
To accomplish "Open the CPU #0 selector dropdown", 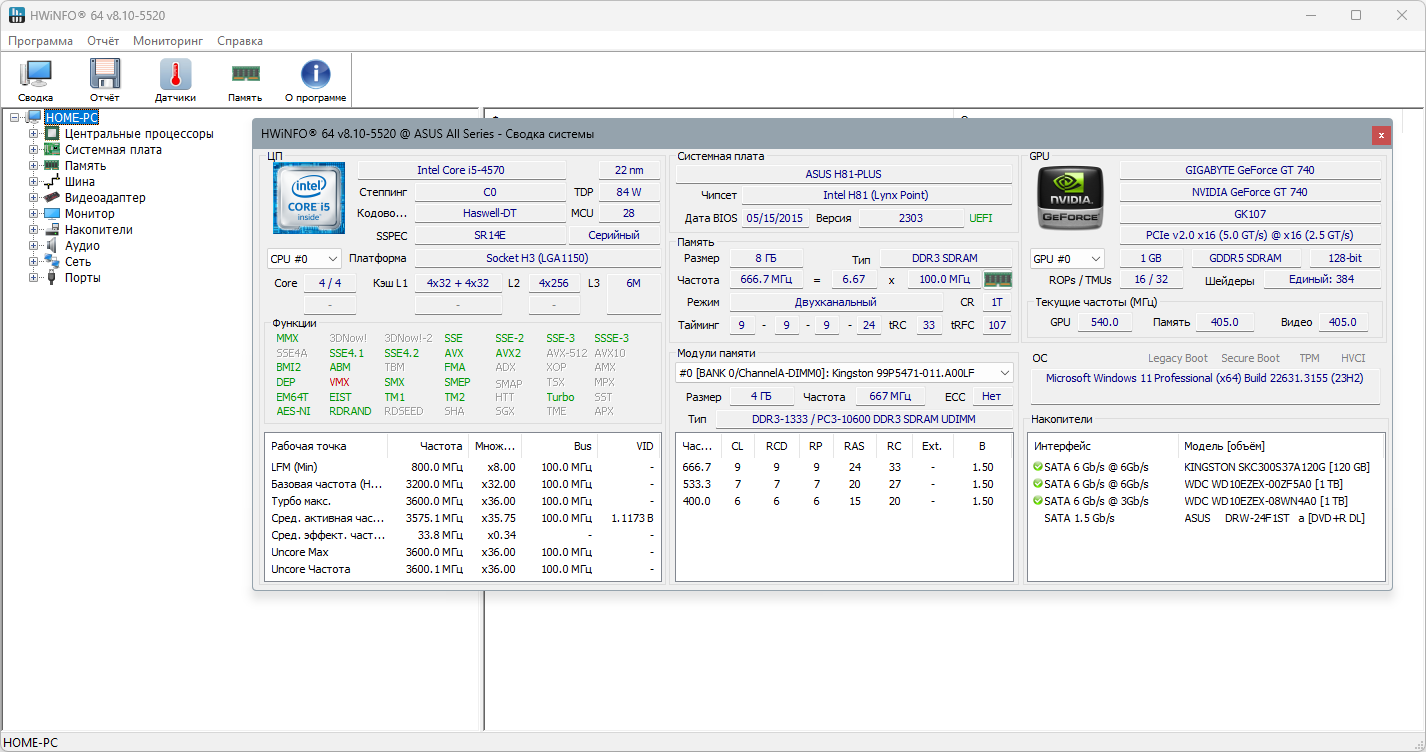I will coord(304,259).
